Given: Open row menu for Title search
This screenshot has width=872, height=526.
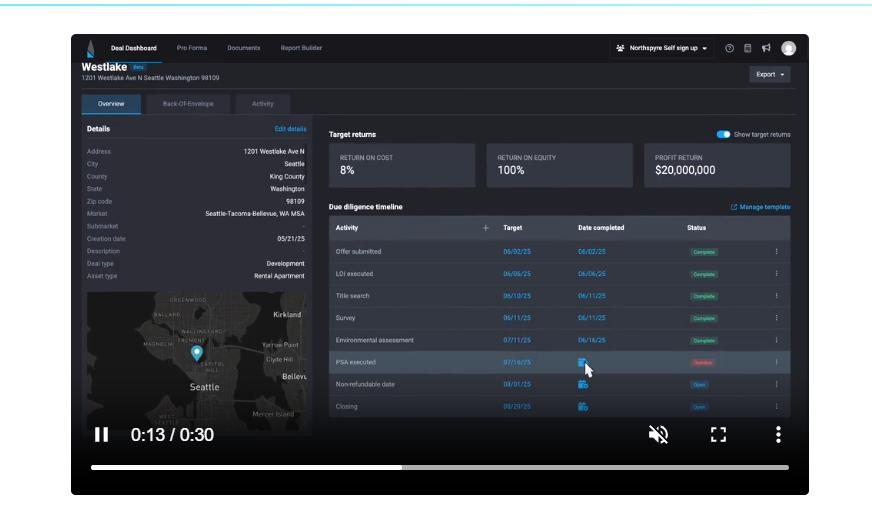Looking at the screenshot, I should 776,296.
